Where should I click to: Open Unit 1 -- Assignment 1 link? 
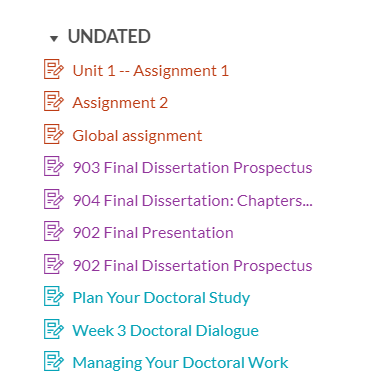[x=151, y=71]
